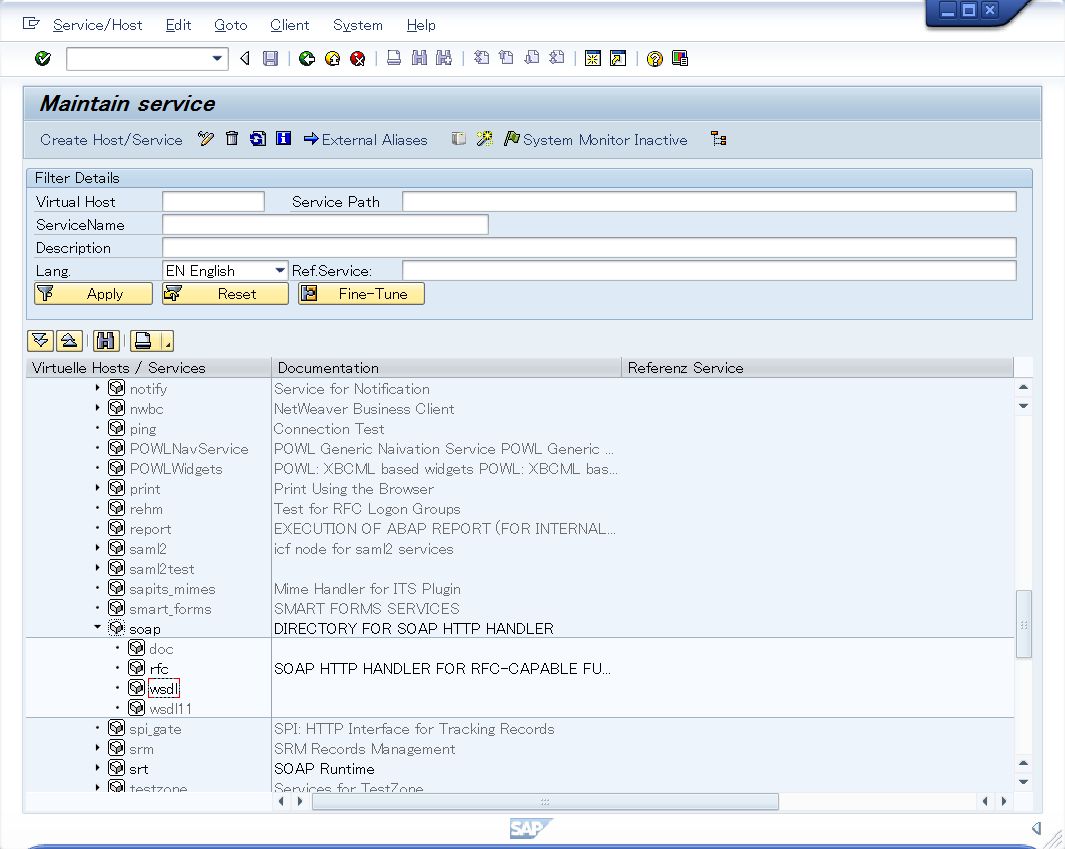Click the Delete trash can icon

(x=232, y=139)
